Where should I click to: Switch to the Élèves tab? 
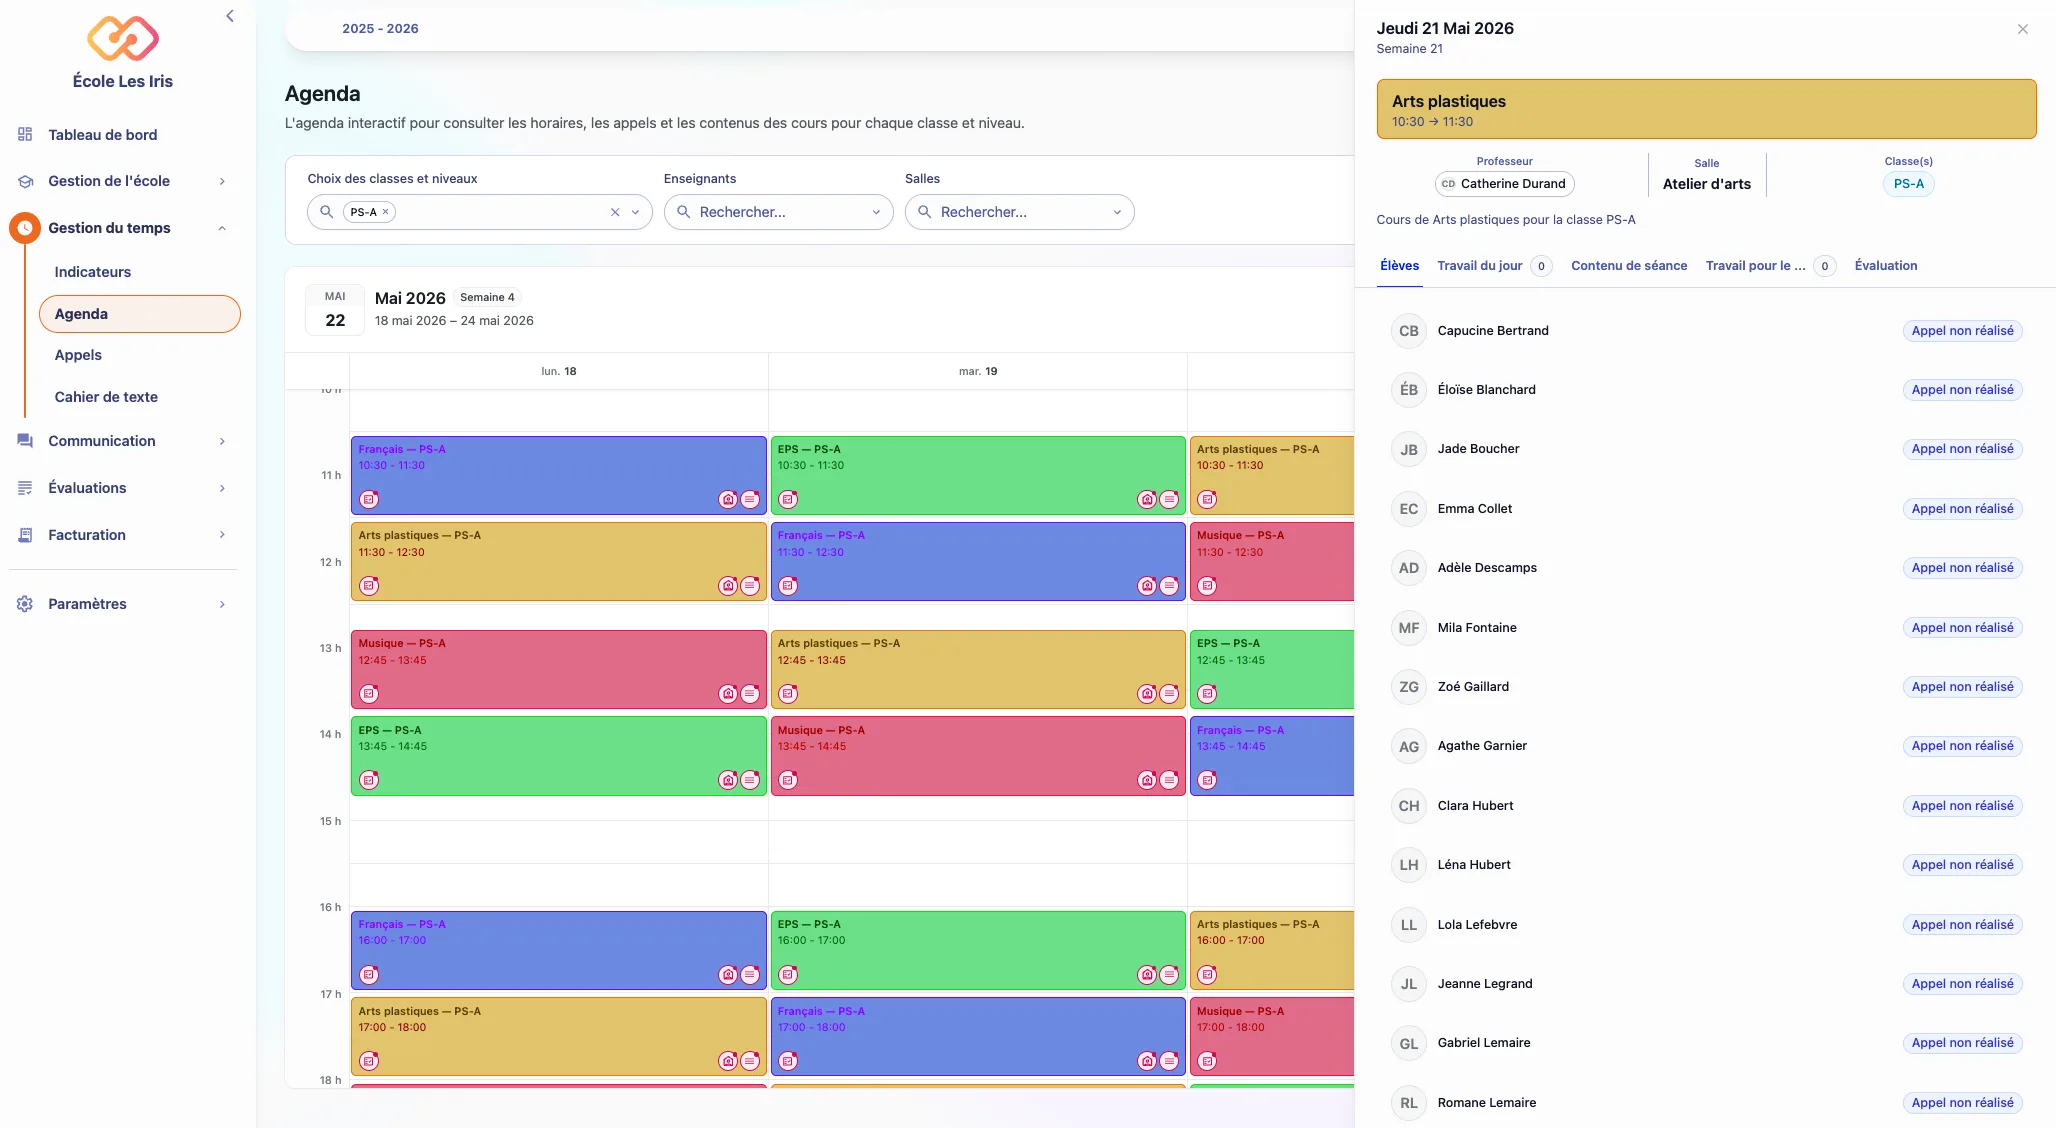(1399, 265)
